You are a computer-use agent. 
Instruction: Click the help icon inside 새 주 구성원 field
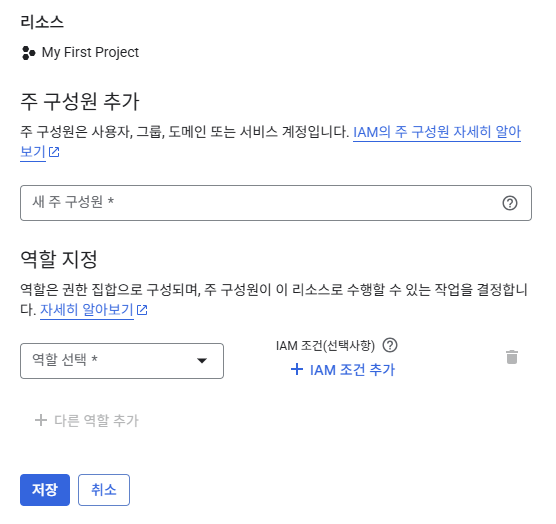point(510,203)
